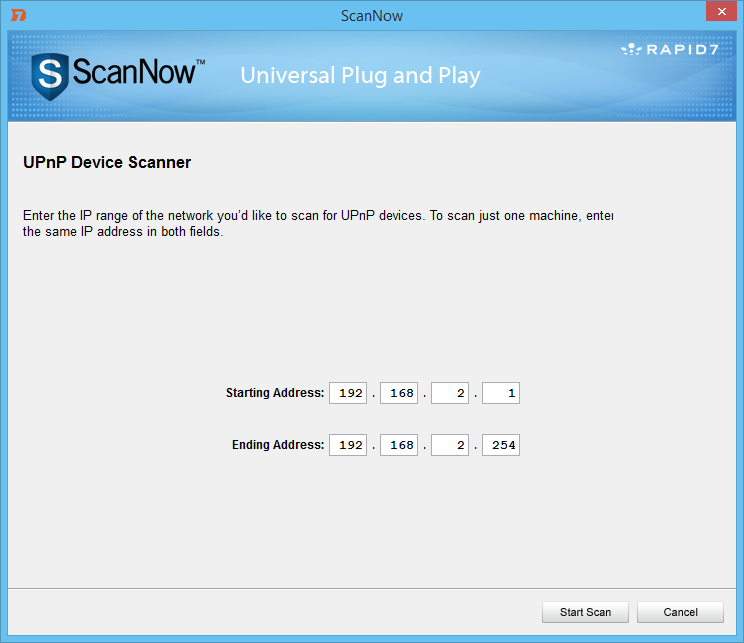Select second octet 168 of Ending Address
Screen dimensions: 744x643
[x=399, y=445]
